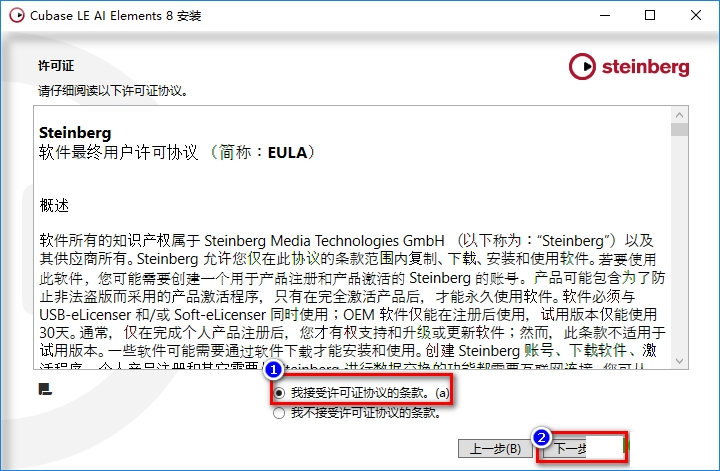Click the Cubase icon in the title bar
The image size is (720, 471).
point(17,15)
